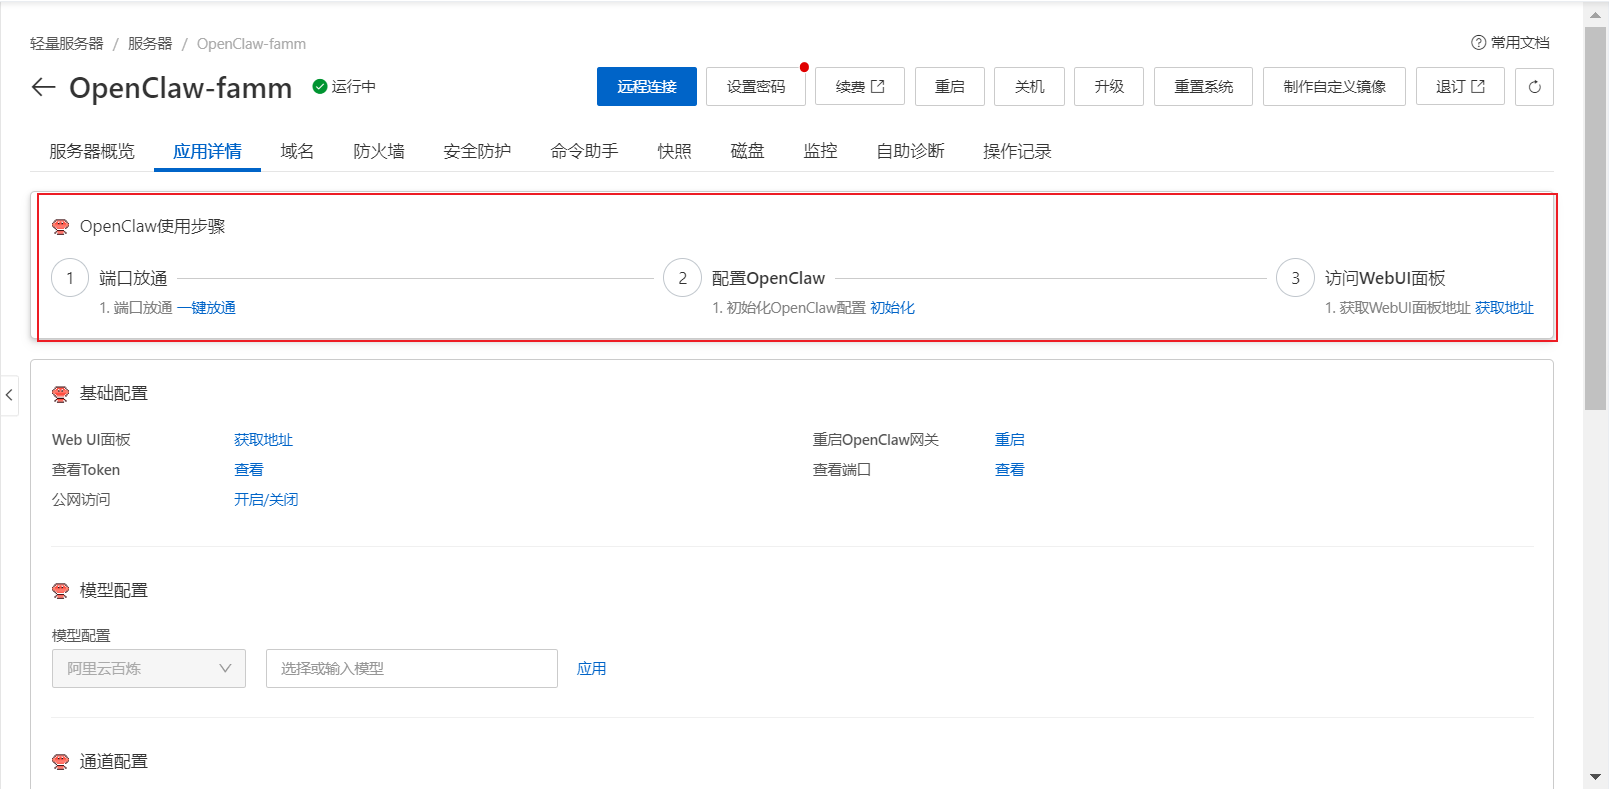Click the green 运行中 status icon

(x=320, y=87)
